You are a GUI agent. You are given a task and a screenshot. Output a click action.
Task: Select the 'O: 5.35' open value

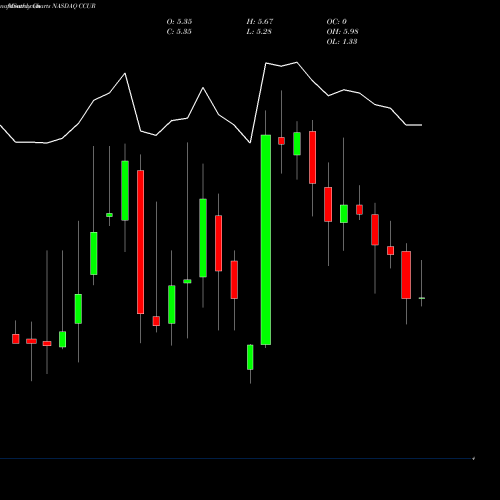179,21
